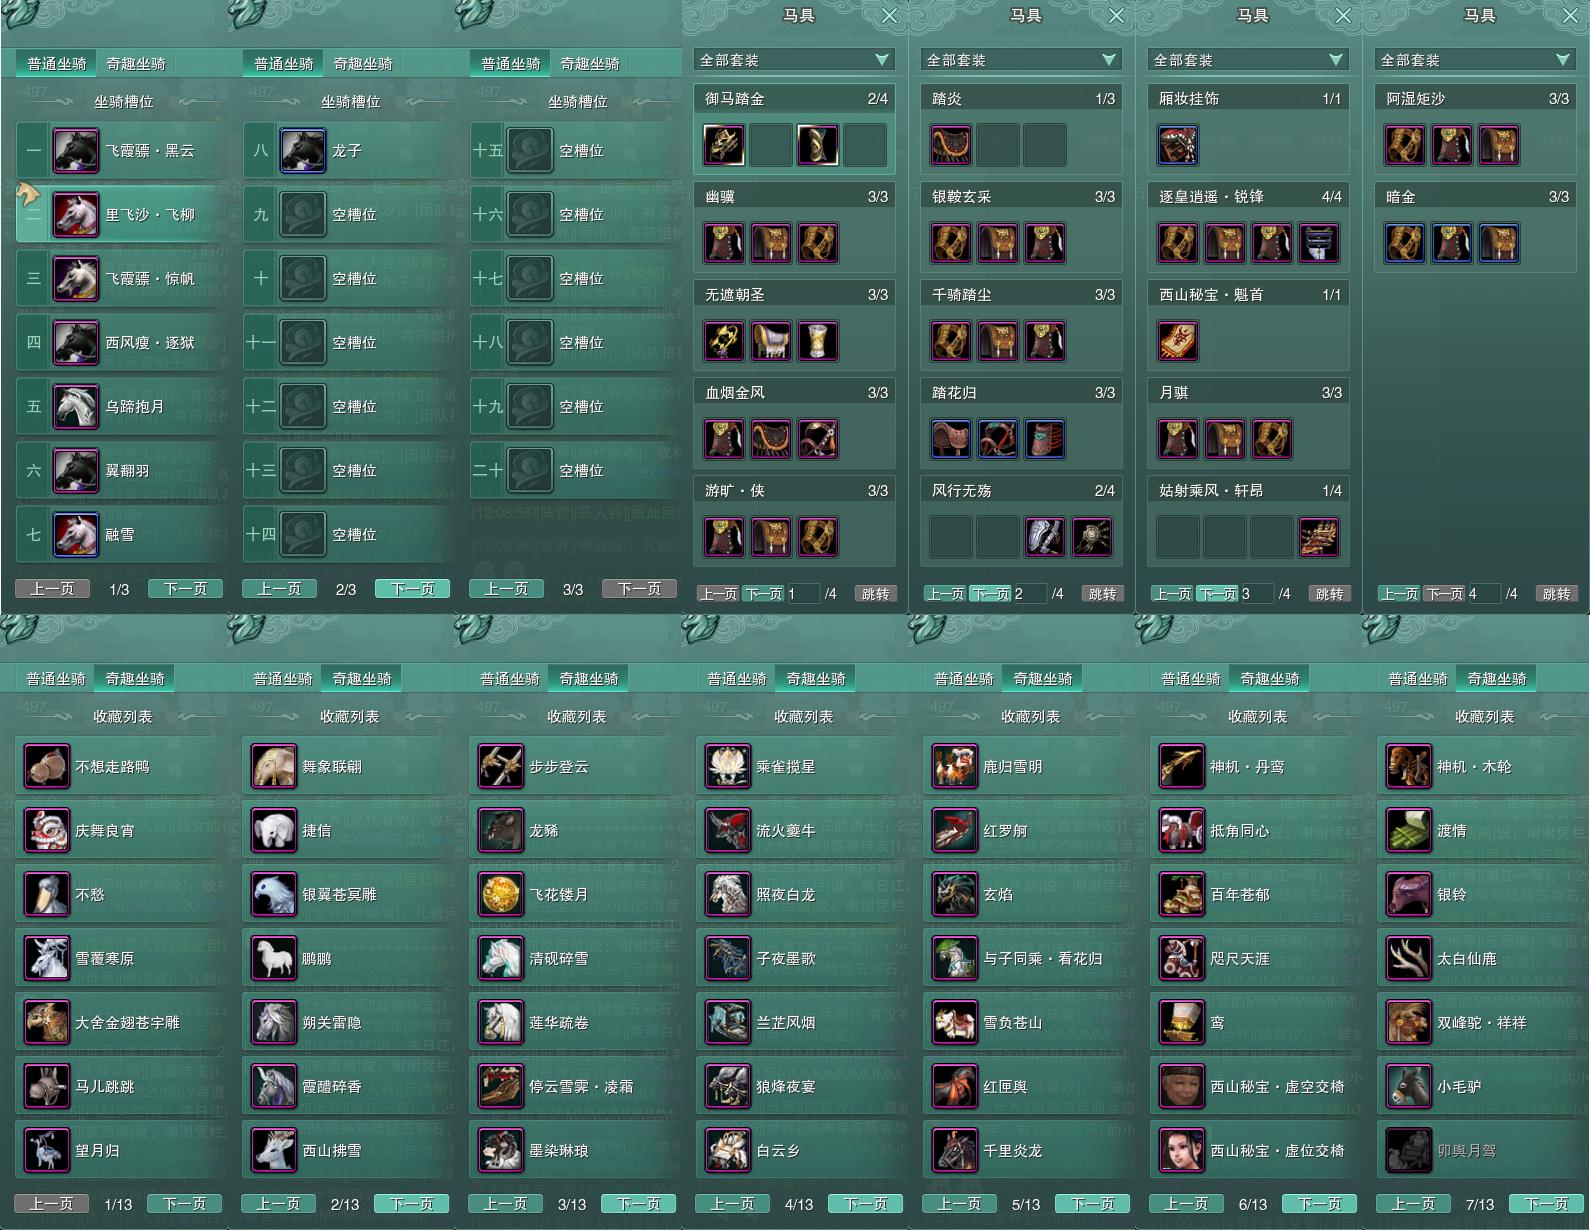Switch to 奇趣坐骑 tab in 3/3 mount panel

590,63
